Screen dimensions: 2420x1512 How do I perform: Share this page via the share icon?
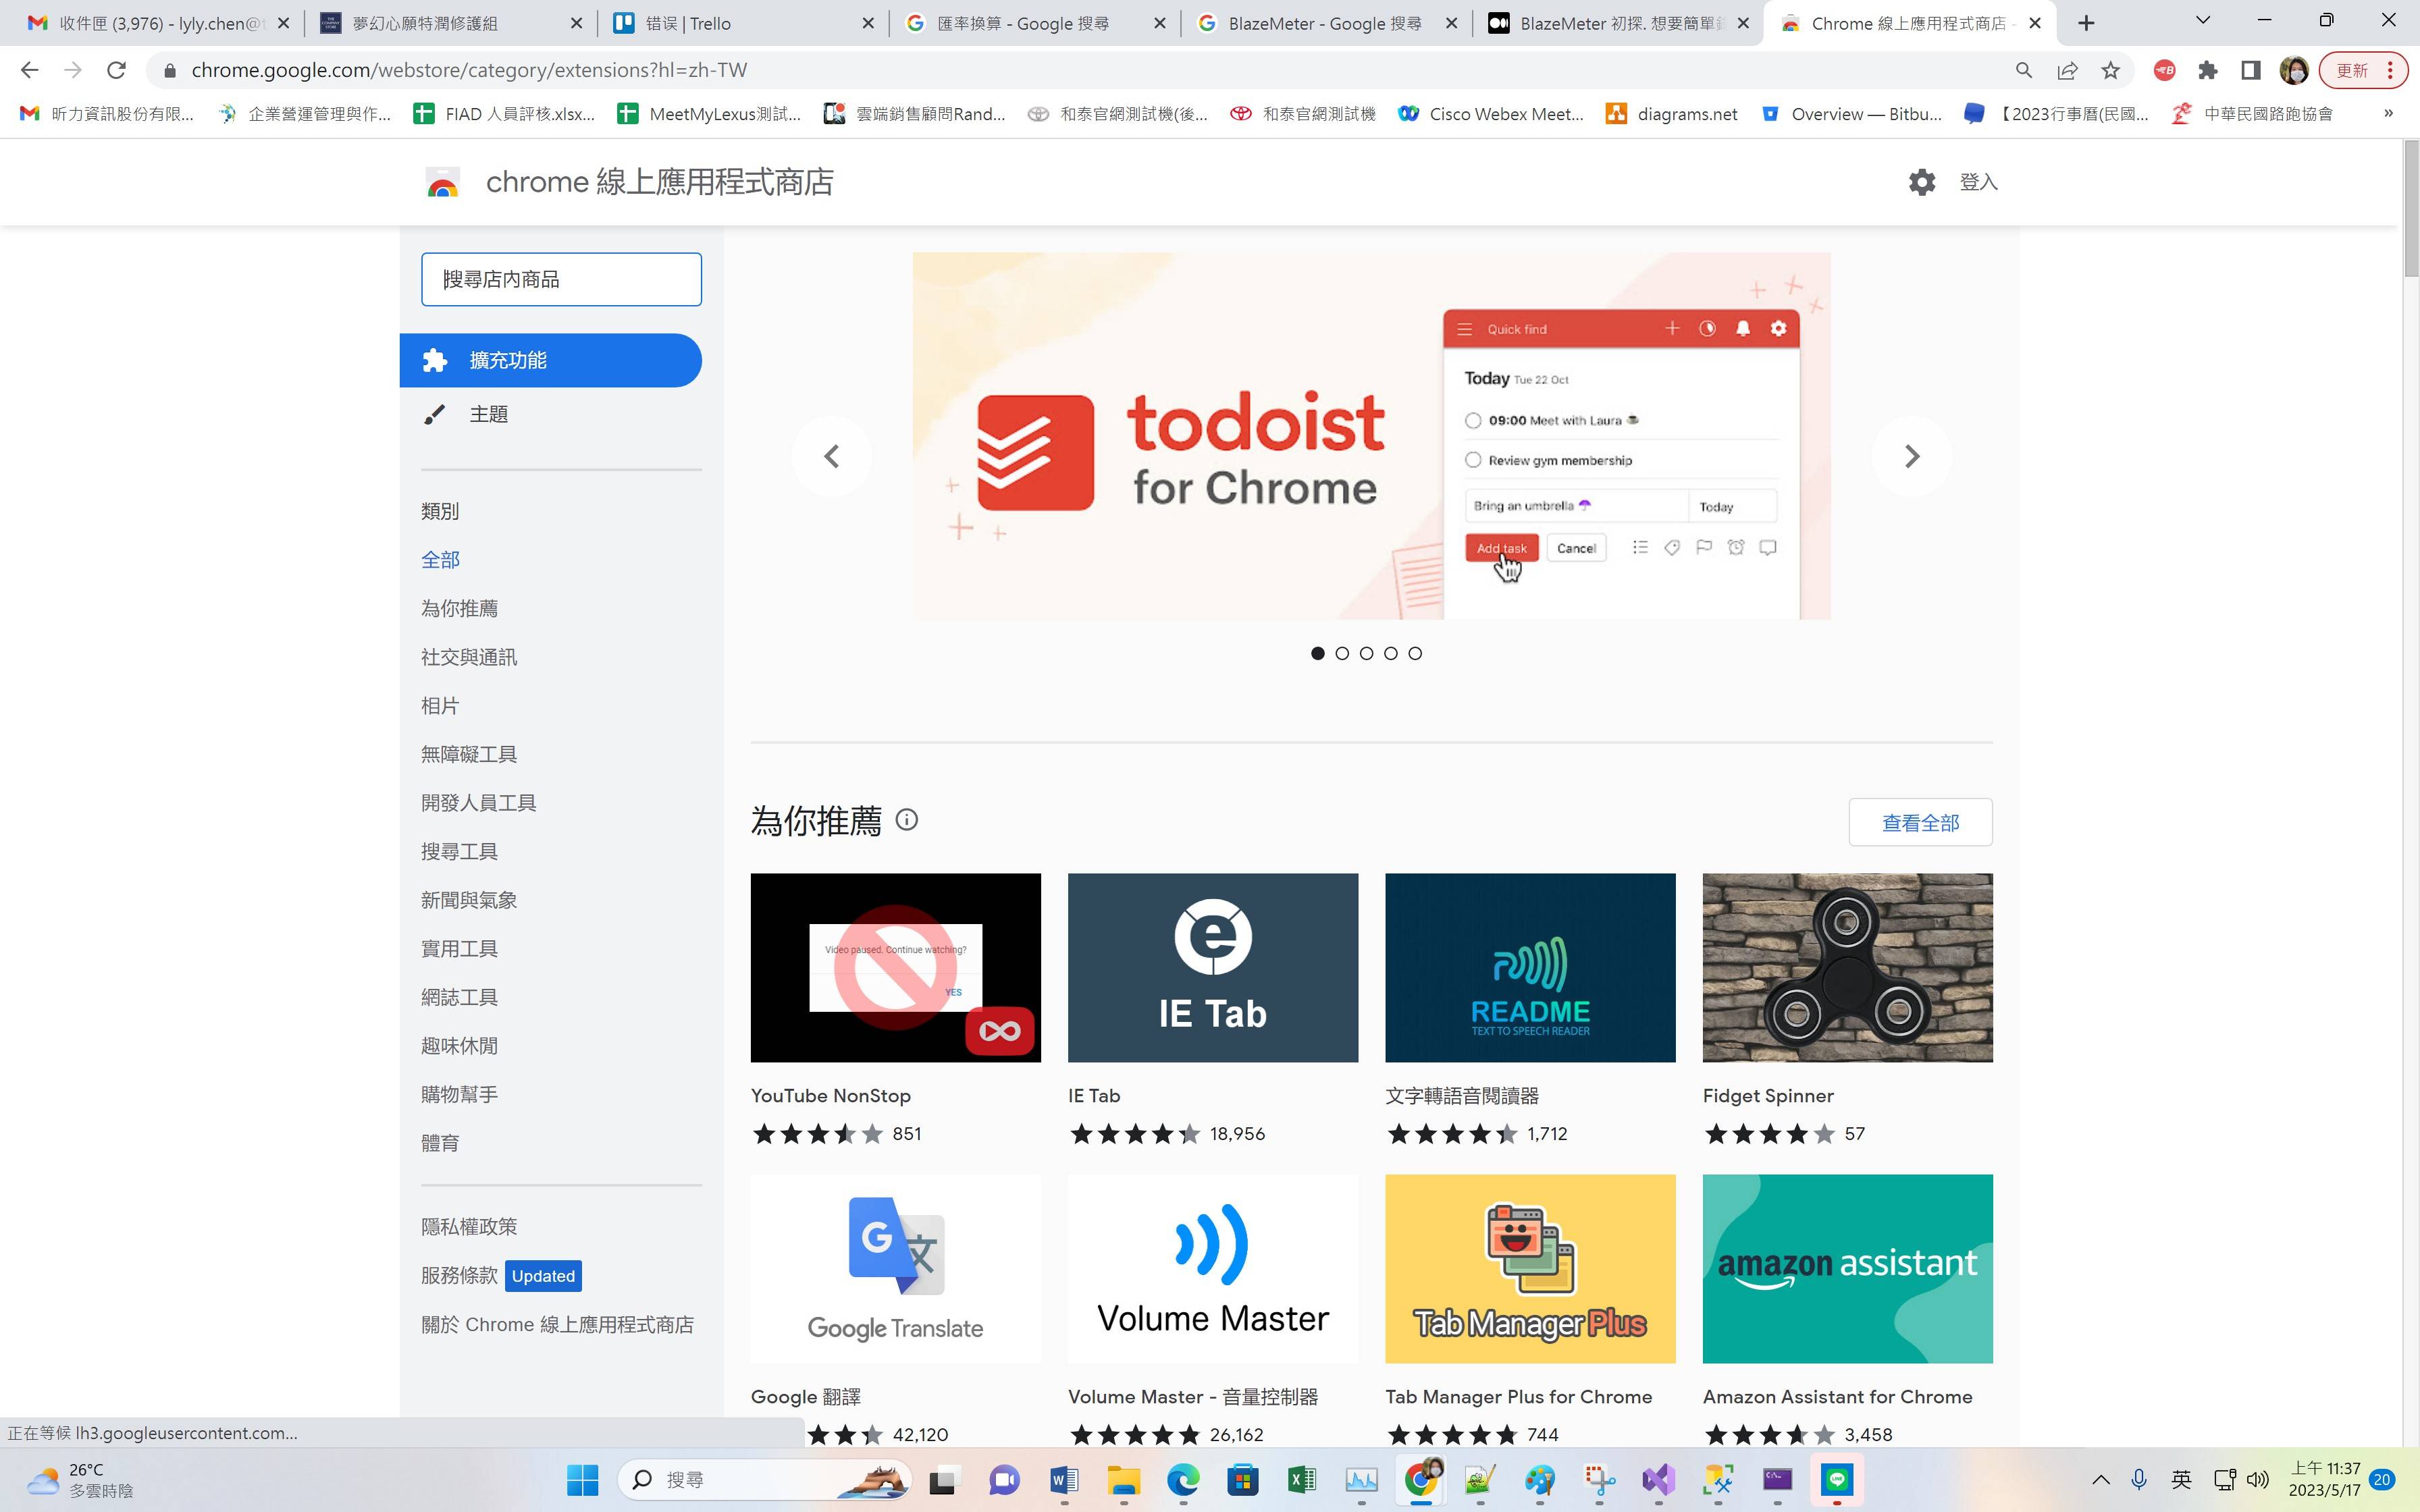[x=2067, y=70]
